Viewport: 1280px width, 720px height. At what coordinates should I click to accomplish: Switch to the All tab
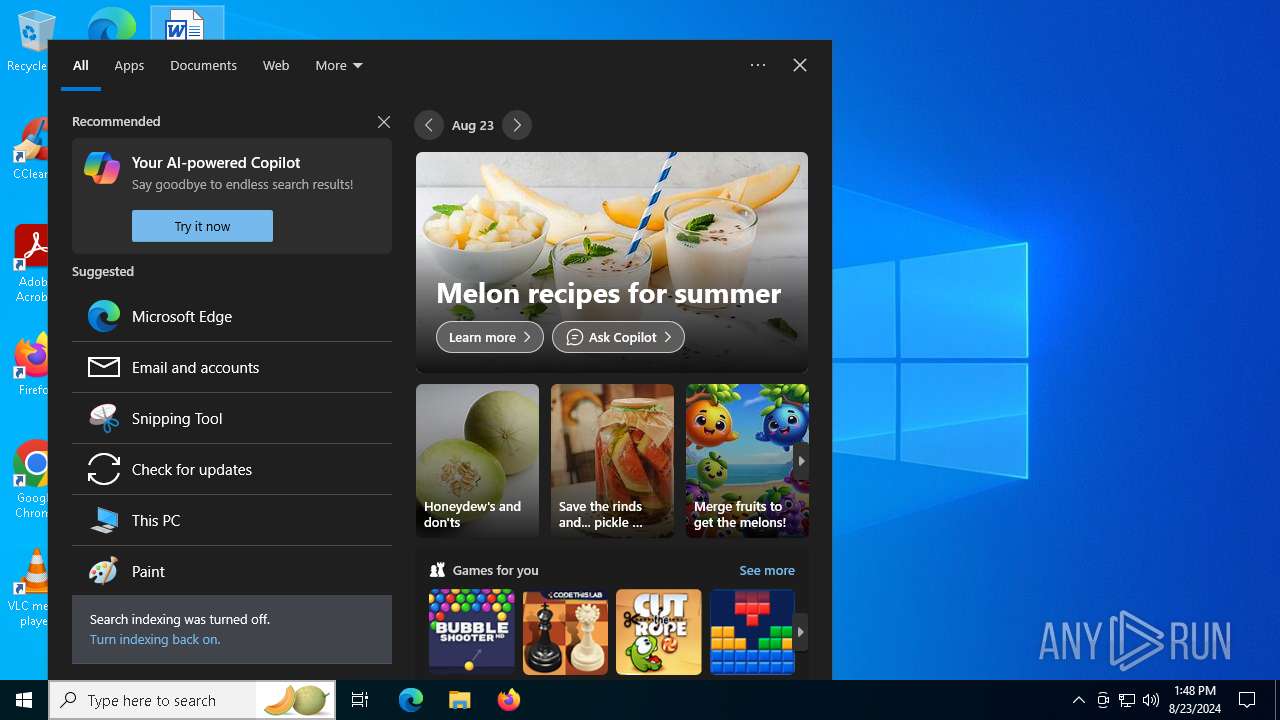pos(81,65)
